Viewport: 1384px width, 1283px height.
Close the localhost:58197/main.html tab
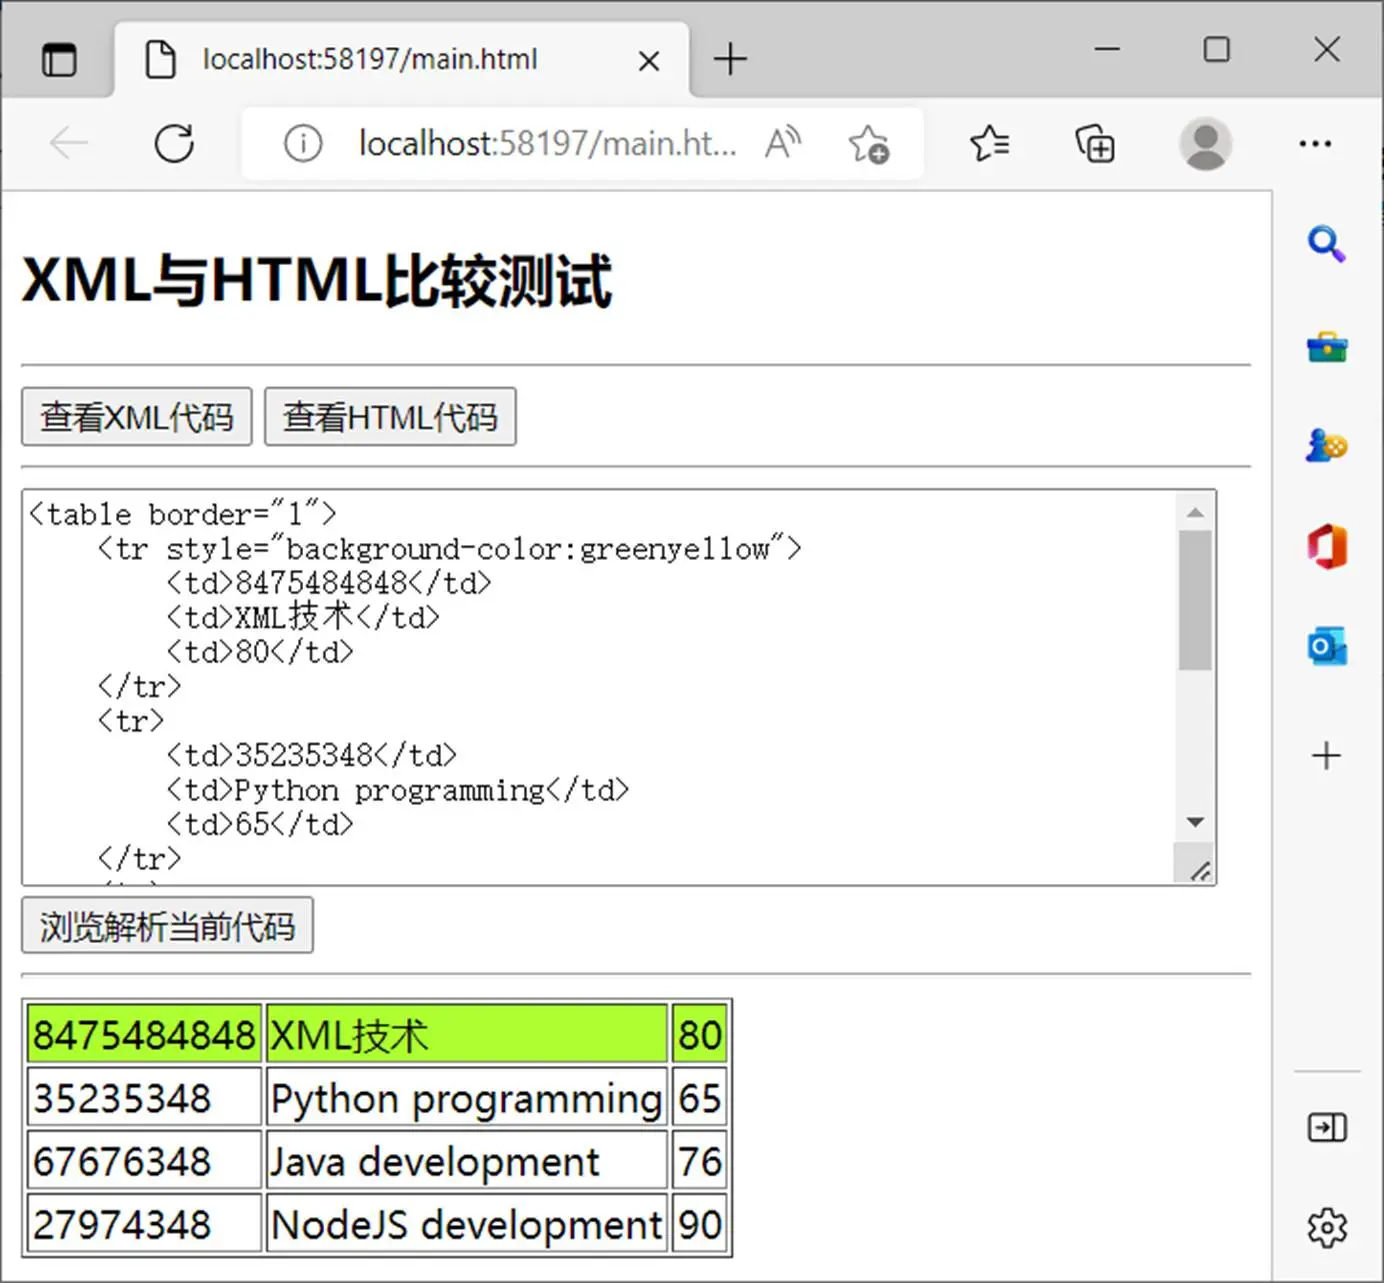(649, 61)
